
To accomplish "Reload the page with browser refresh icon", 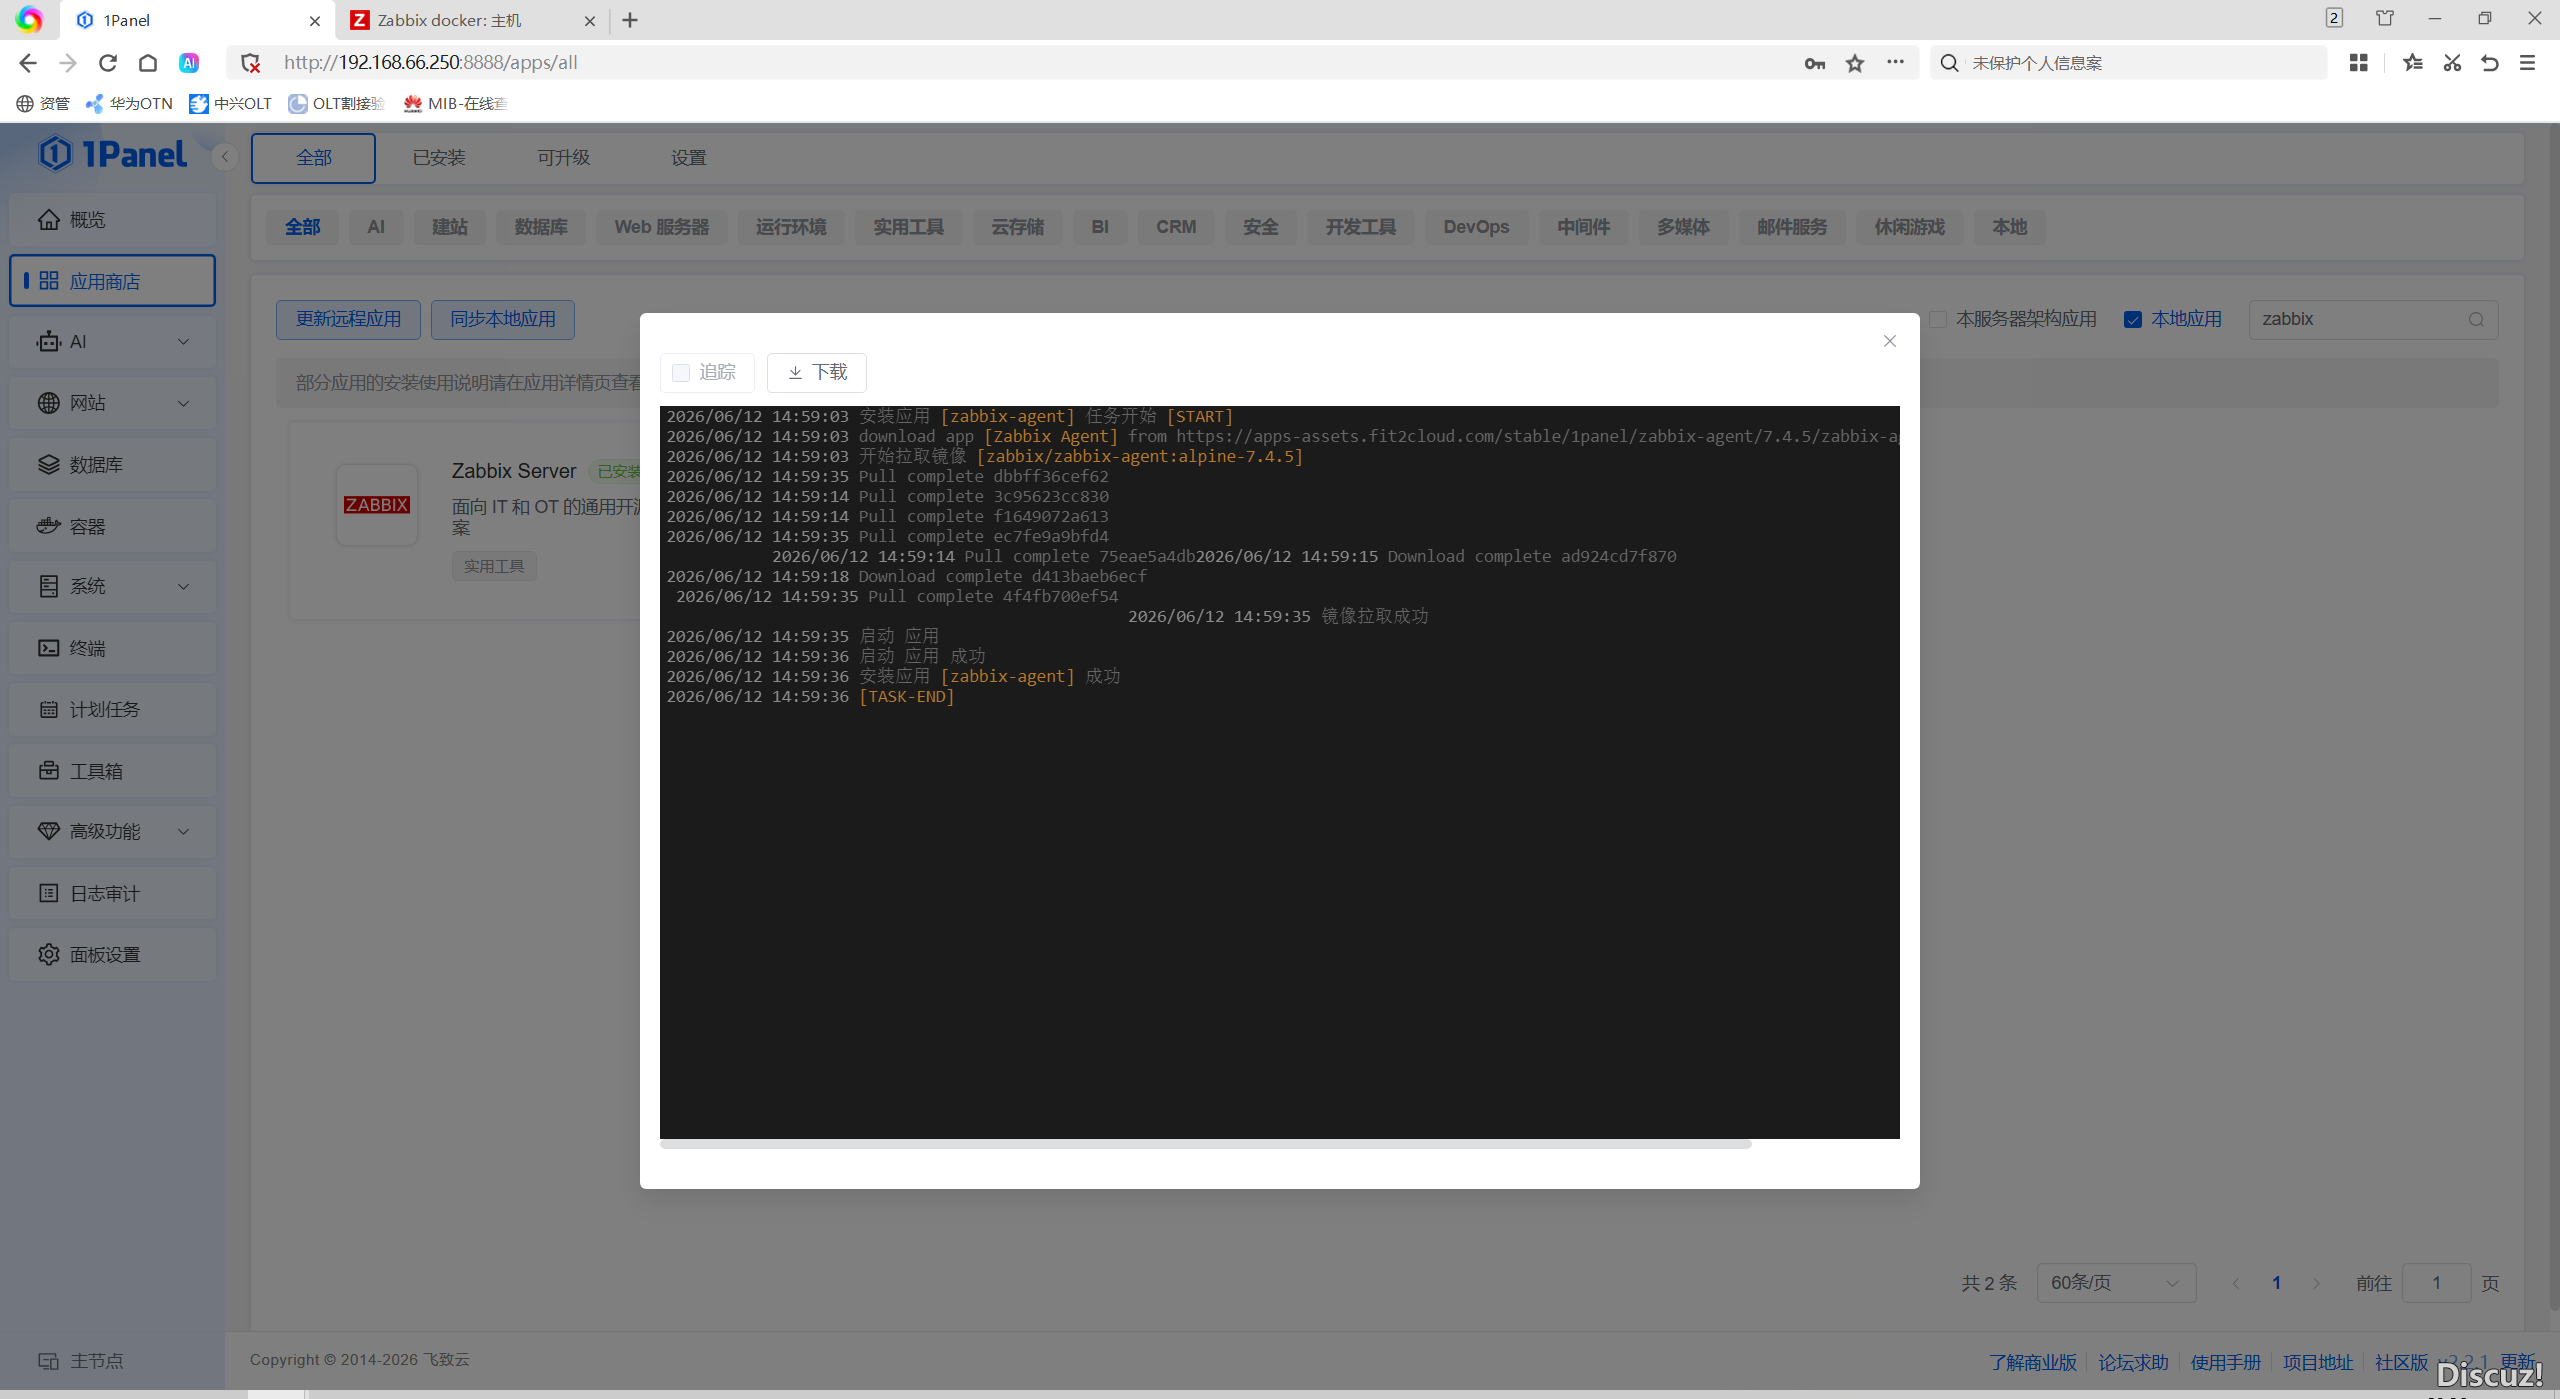I will [108, 63].
